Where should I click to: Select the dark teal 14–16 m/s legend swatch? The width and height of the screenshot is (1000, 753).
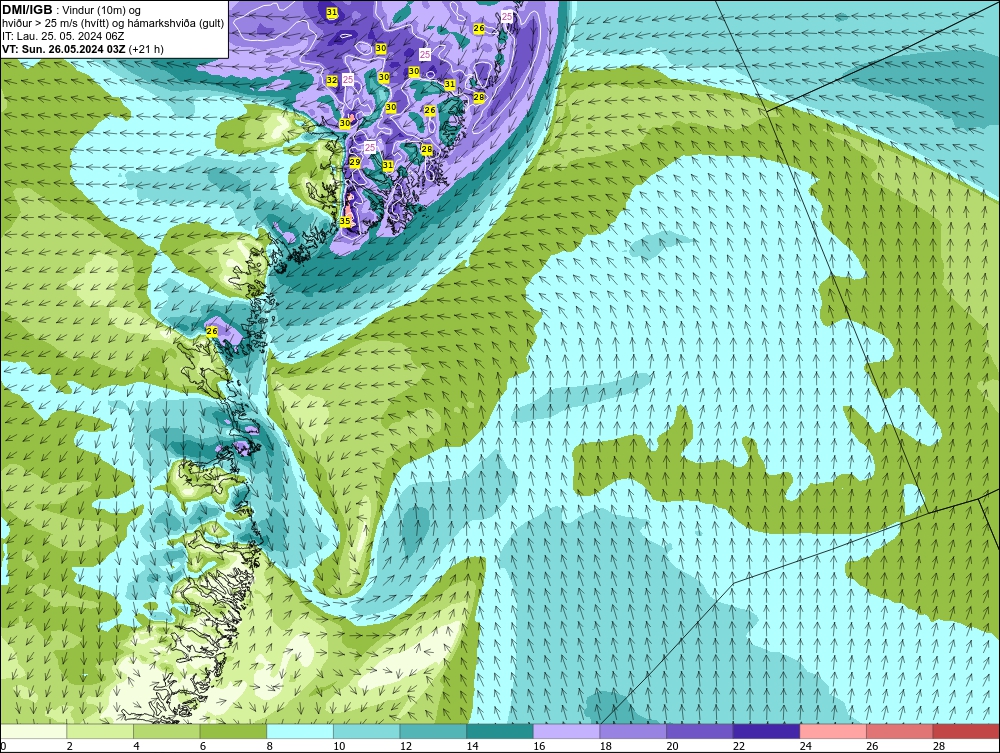click(x=499, y=731)
